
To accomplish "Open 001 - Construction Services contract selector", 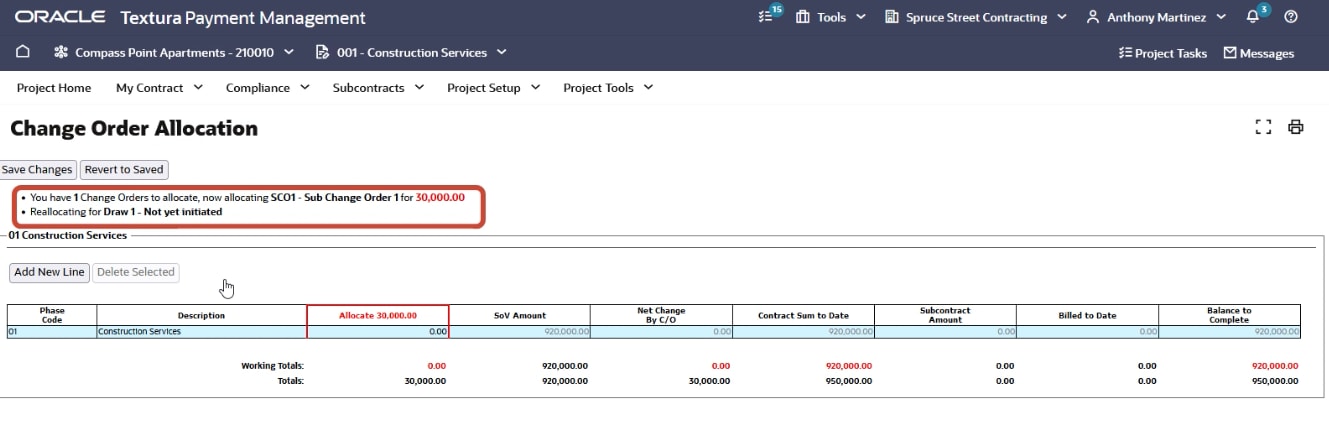I will tap(411, 52).
